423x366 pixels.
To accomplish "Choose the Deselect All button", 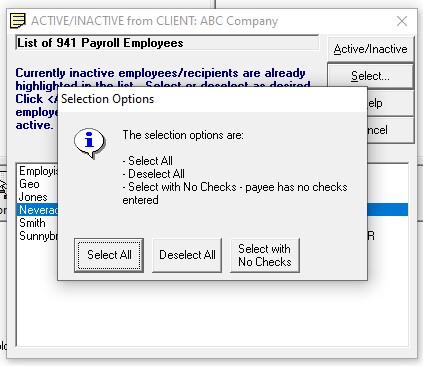I will coord(187,255).
